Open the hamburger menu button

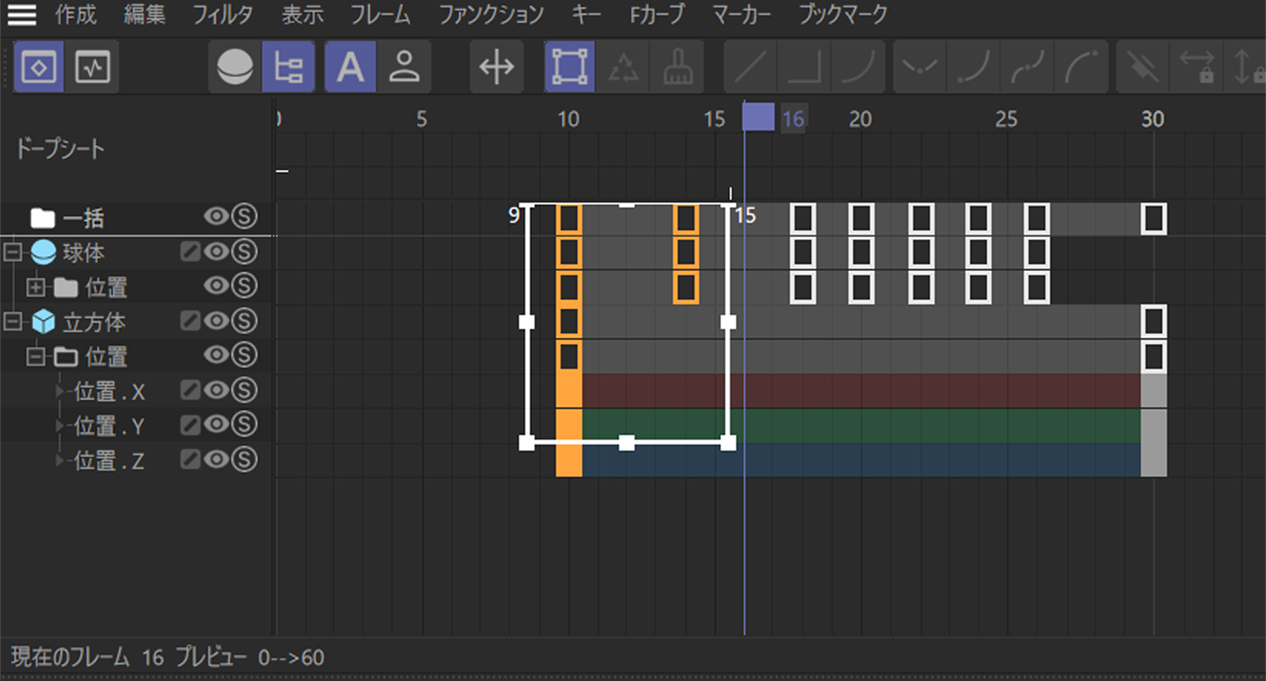pos(23,15)
